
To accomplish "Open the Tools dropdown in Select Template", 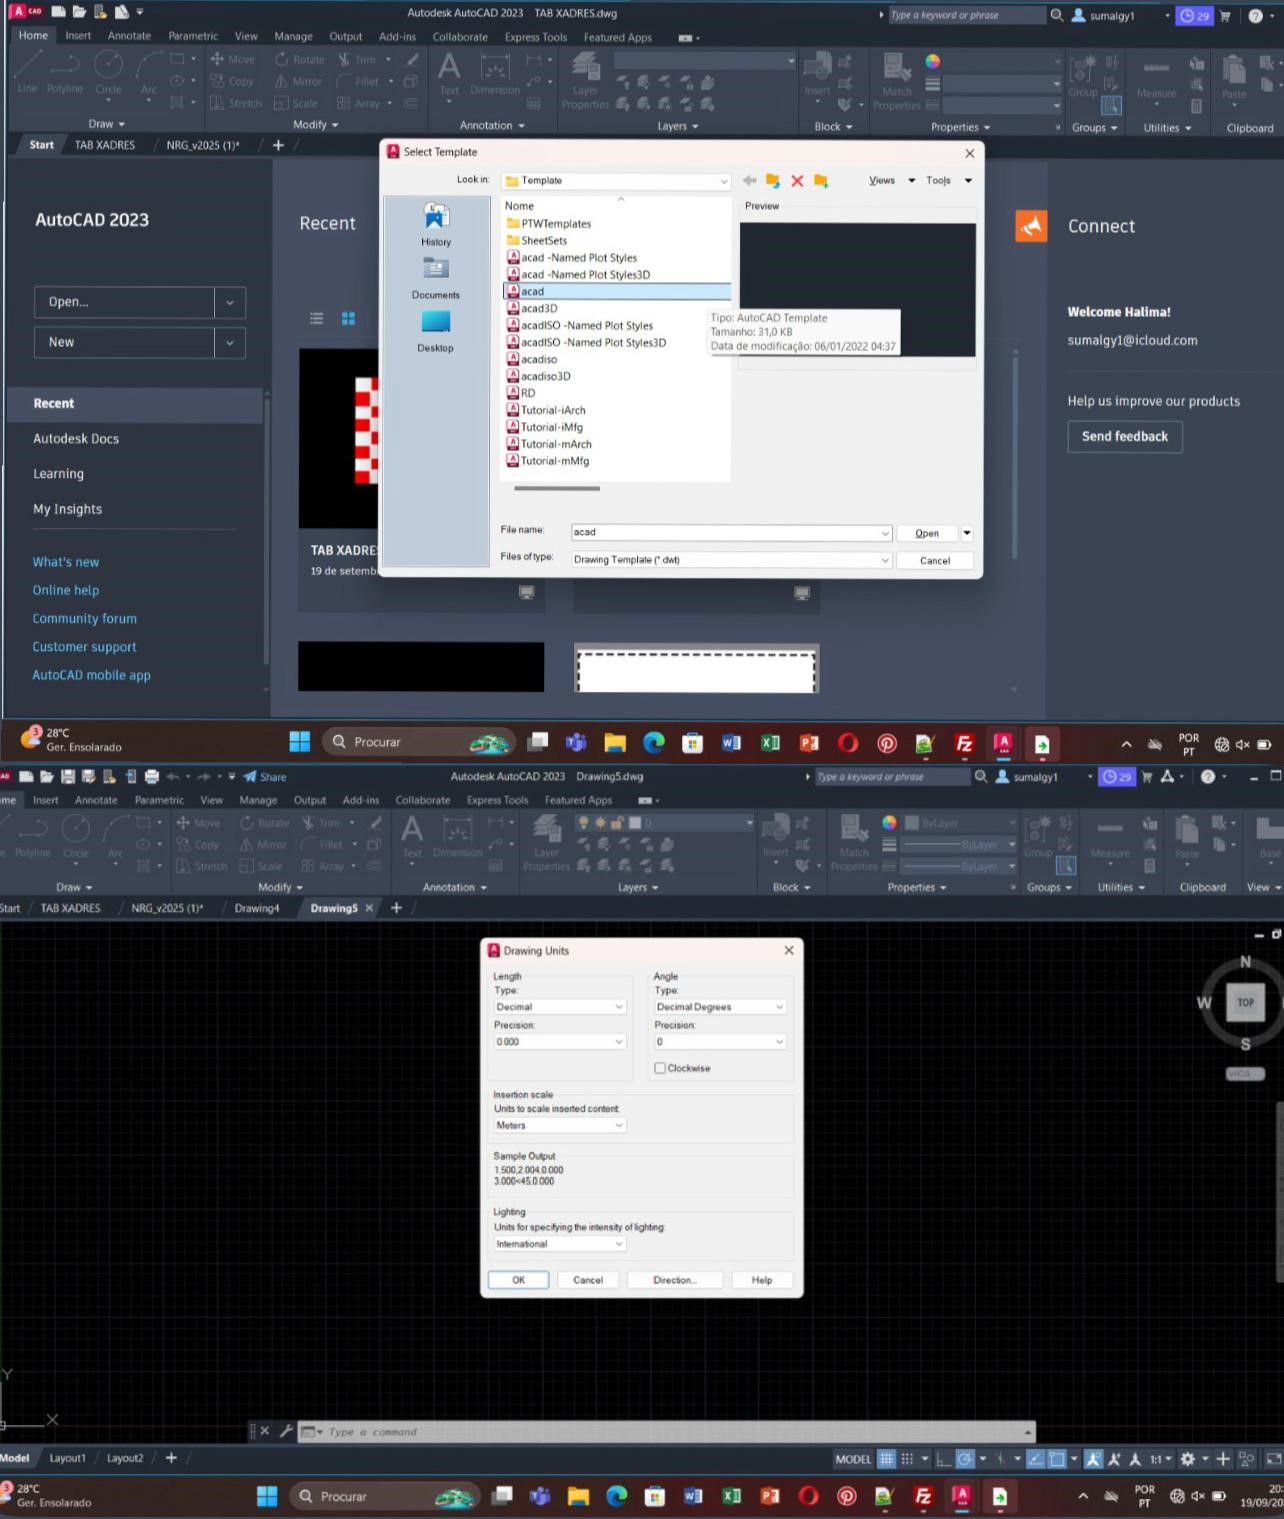I will pos(949,181).
